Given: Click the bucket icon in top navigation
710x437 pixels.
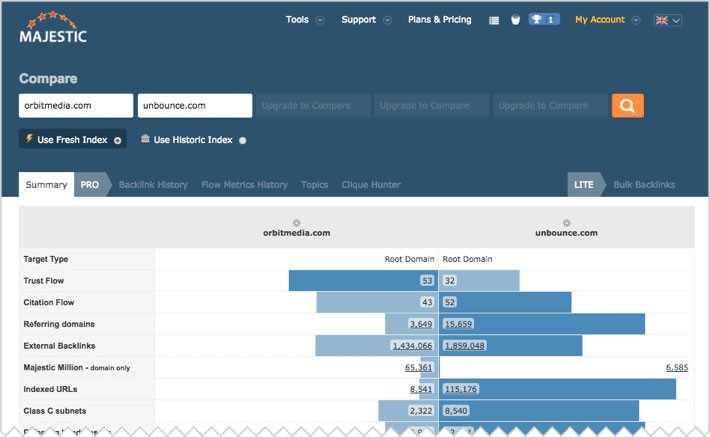Looking at the screenshot, I should click(515, 20).
